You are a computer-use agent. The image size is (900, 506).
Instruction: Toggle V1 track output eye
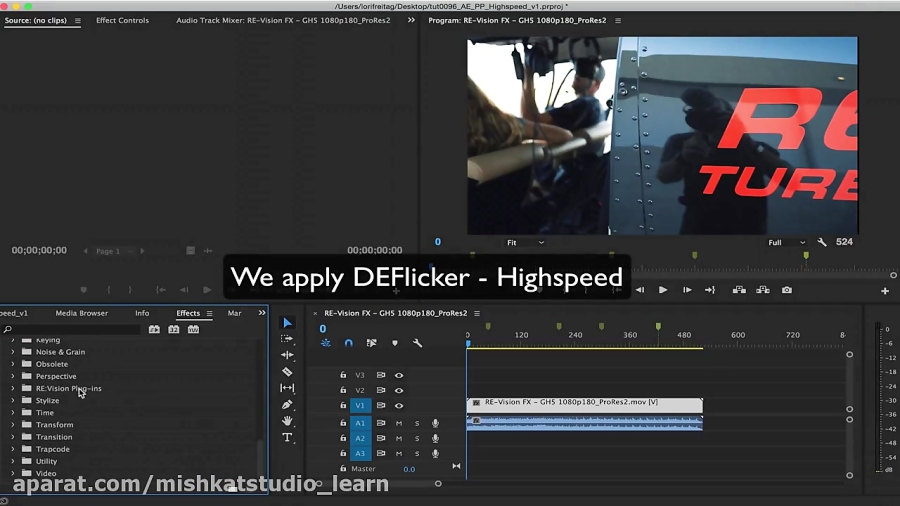[x=399, y=406]
